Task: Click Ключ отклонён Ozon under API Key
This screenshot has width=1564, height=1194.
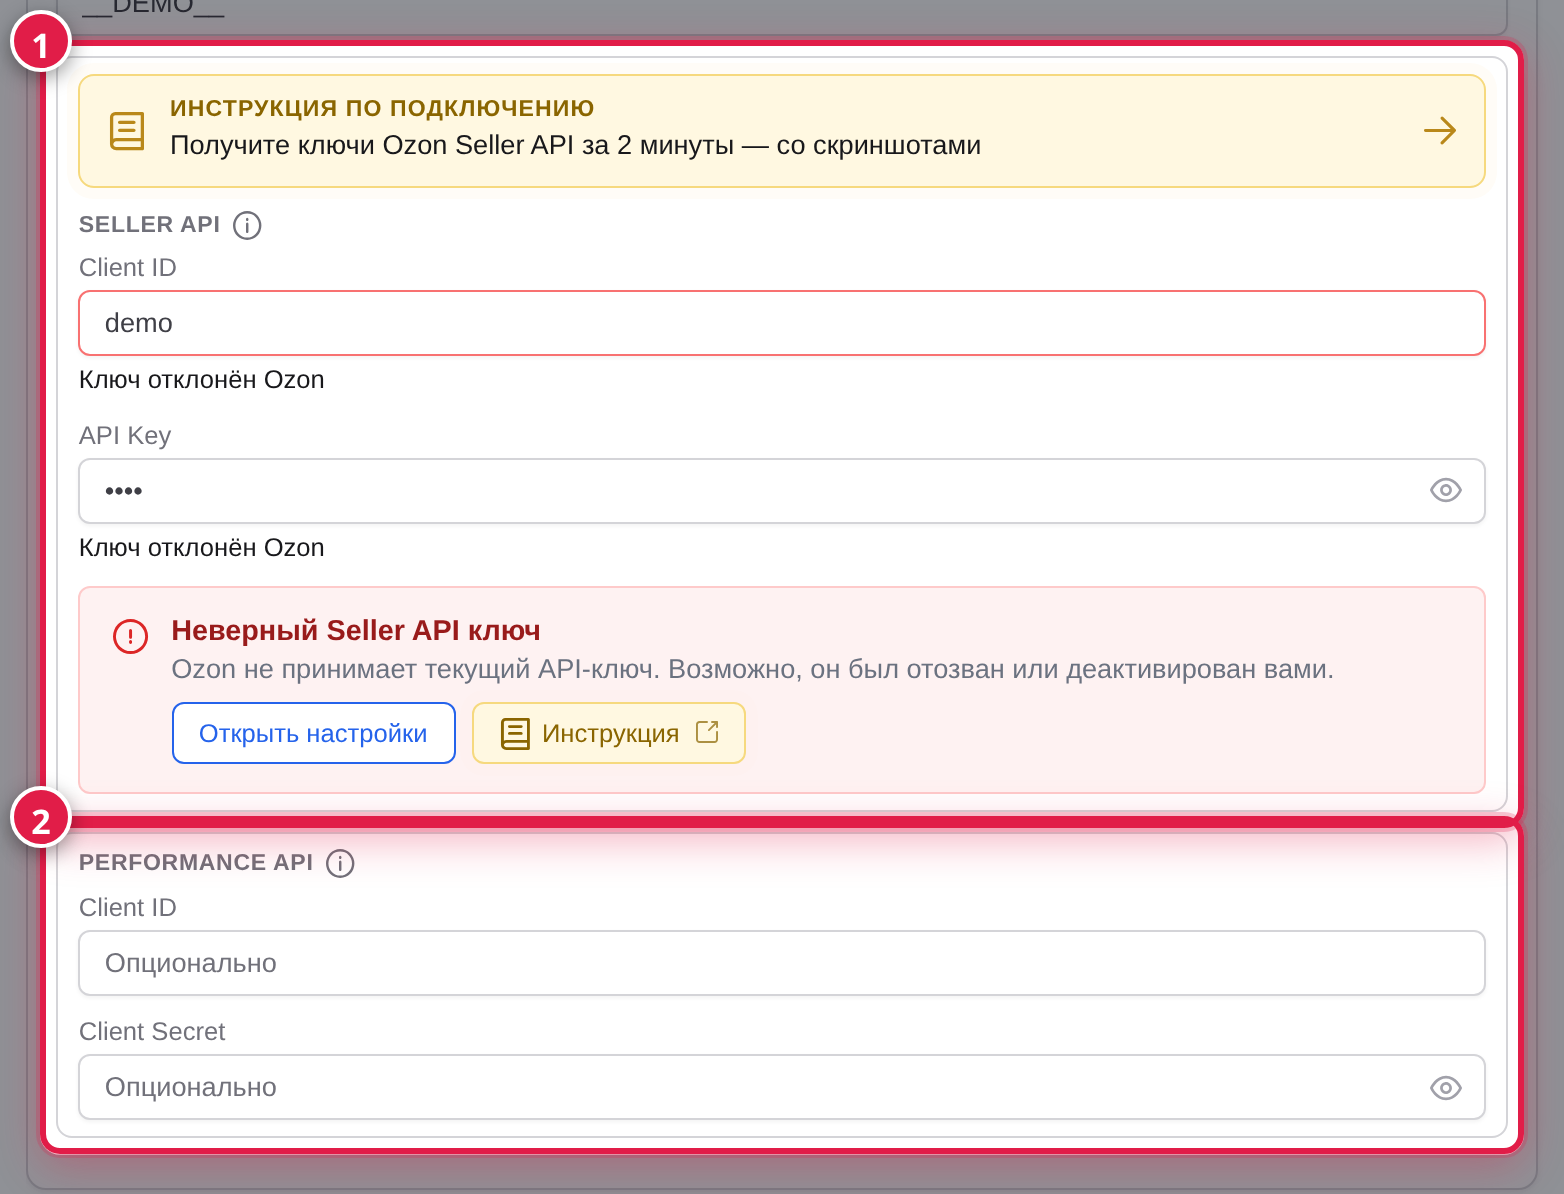Action: point(202,548)
